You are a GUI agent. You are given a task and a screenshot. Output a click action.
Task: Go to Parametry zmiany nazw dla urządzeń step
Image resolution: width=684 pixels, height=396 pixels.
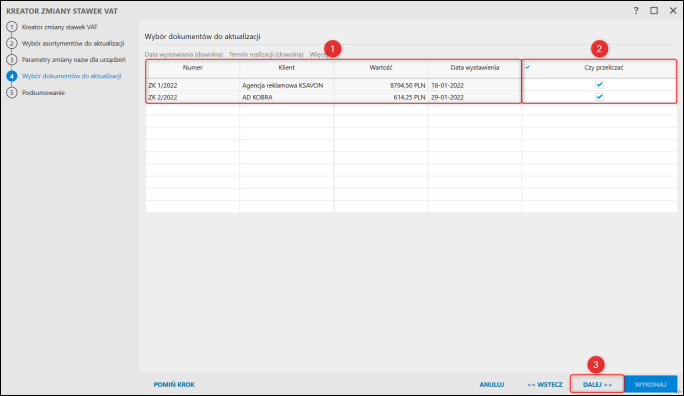click(x=74, y=60)
